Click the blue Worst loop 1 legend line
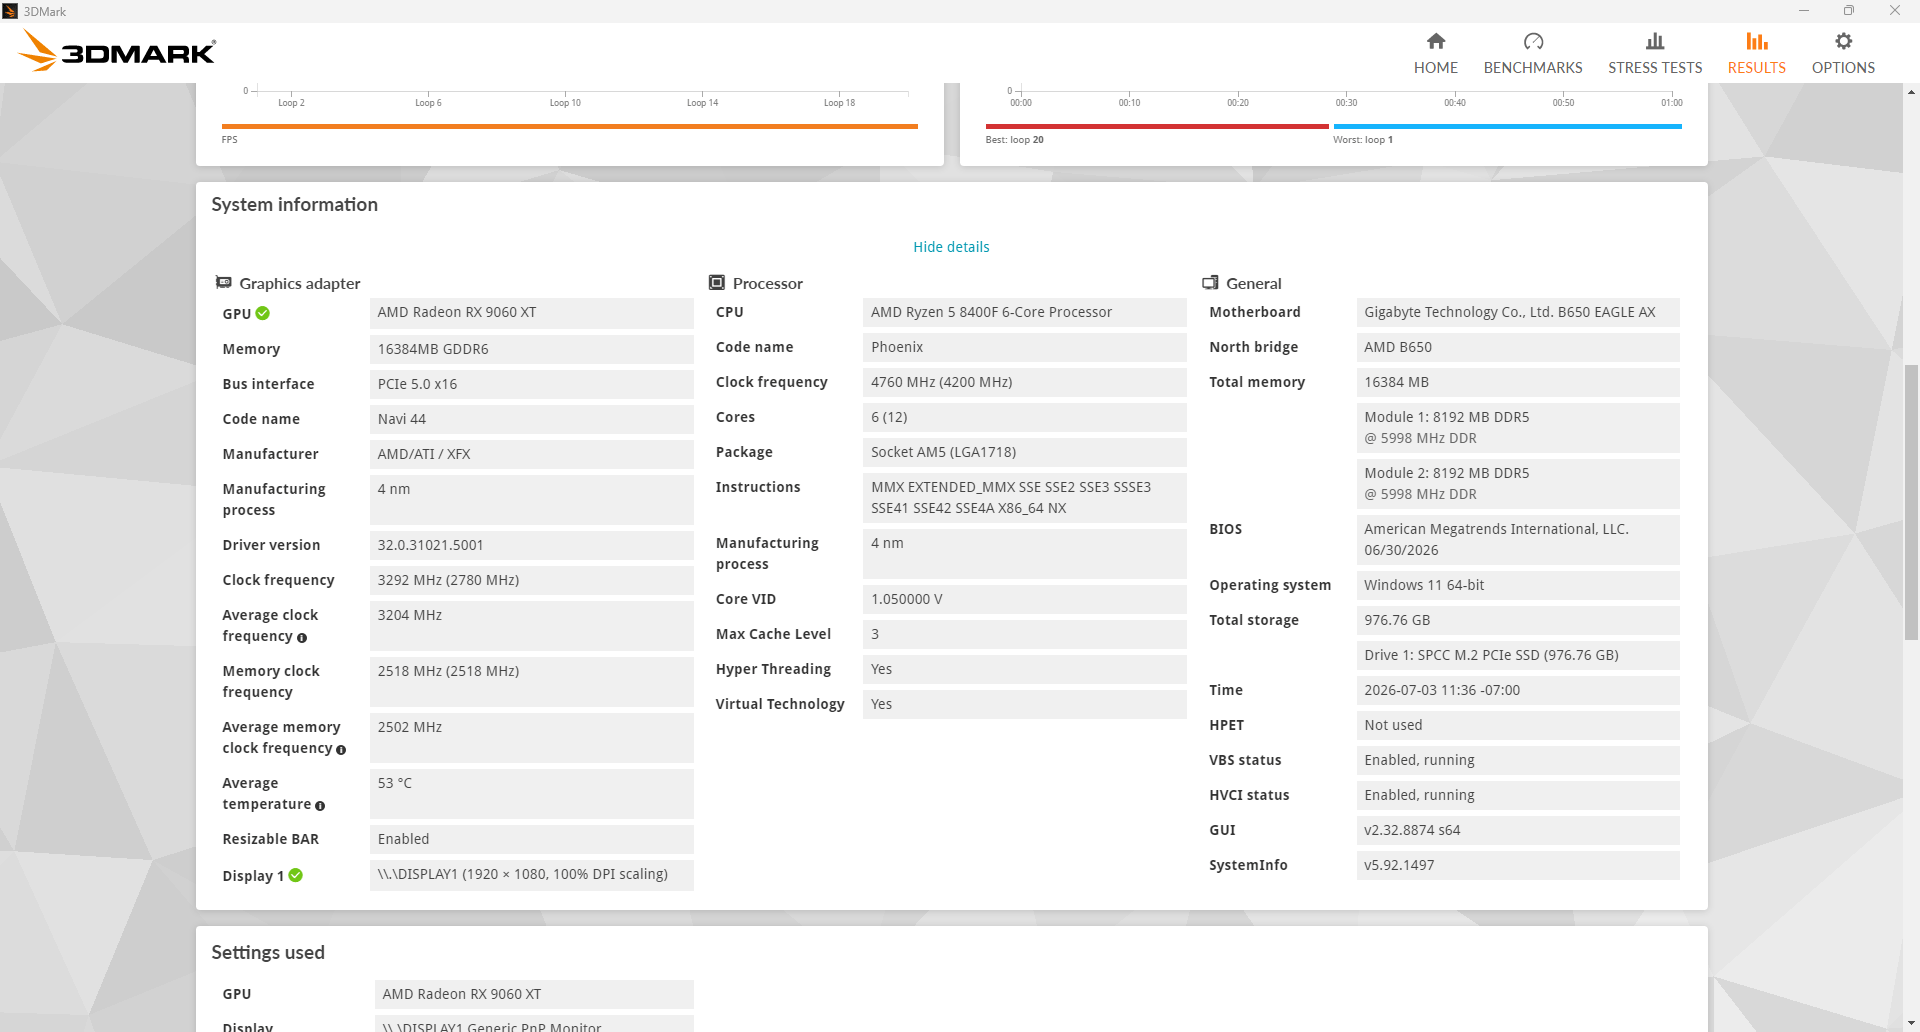The width and height of the screenshot is (1920, 1032). tap(1507, 126)
